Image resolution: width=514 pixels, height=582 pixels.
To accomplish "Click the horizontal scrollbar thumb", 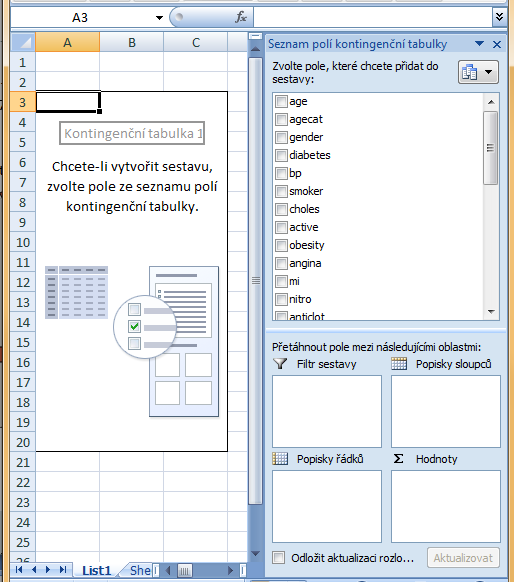I will click(185, 570).
